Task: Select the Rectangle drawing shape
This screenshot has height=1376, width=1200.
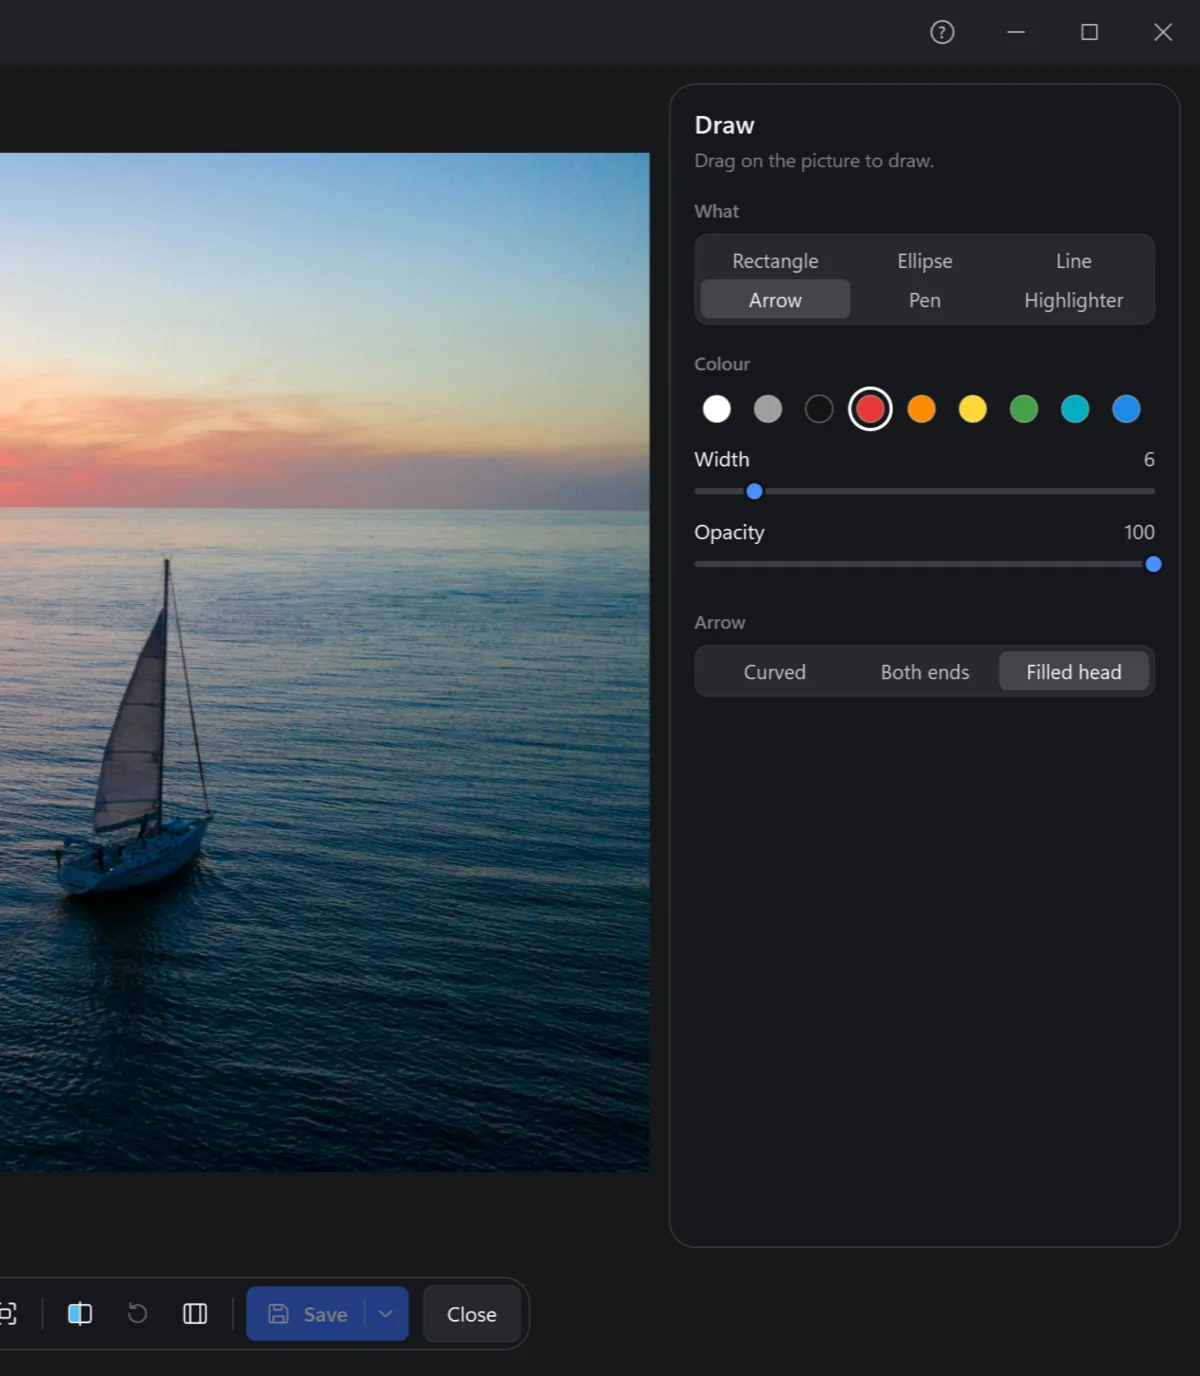Action: point(775,261)
